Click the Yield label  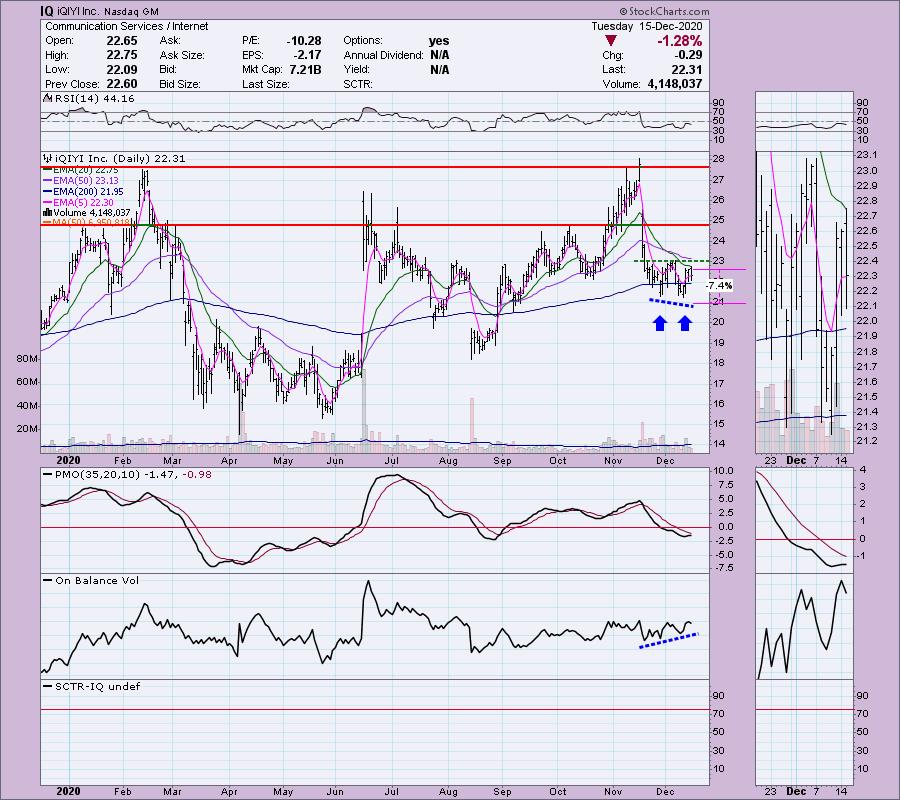tap(356, 69)
